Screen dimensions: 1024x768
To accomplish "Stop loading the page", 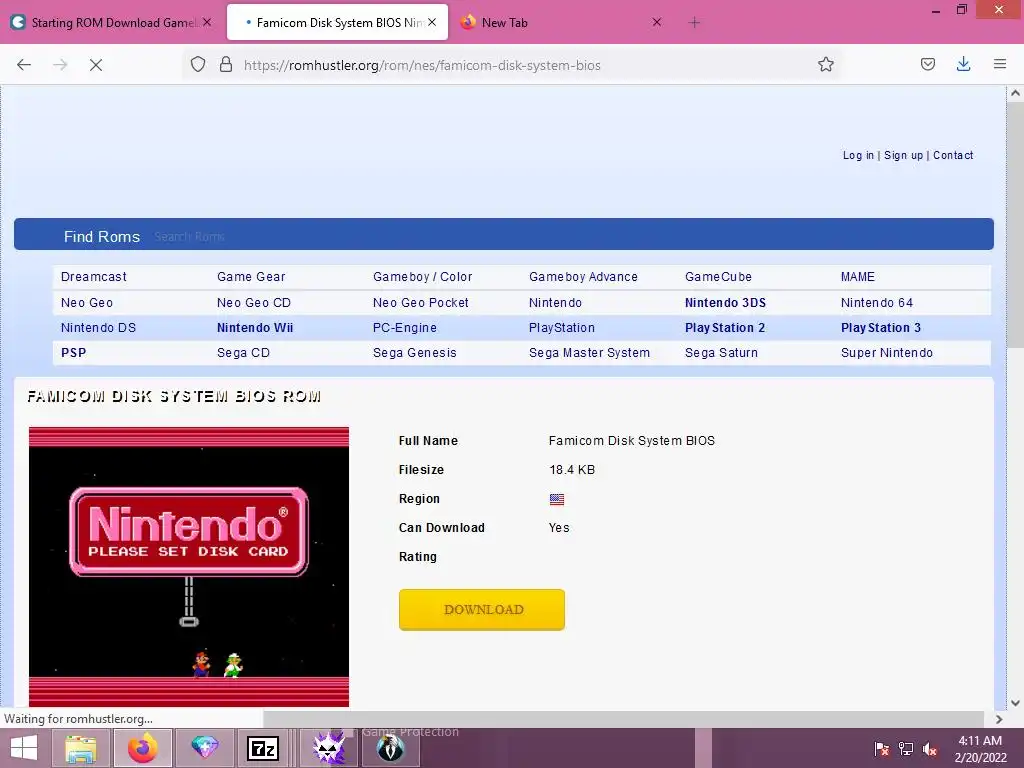I will click(96, 65).
